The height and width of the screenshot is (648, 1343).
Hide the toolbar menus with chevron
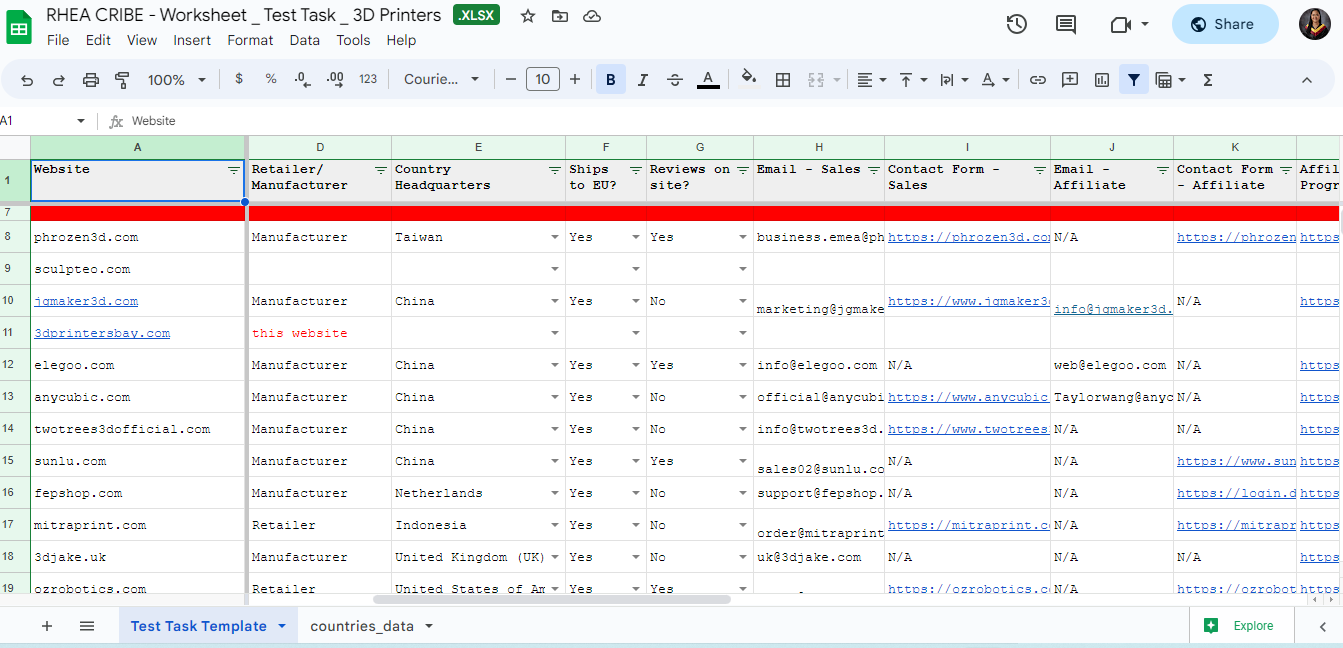pos(1306,80)
